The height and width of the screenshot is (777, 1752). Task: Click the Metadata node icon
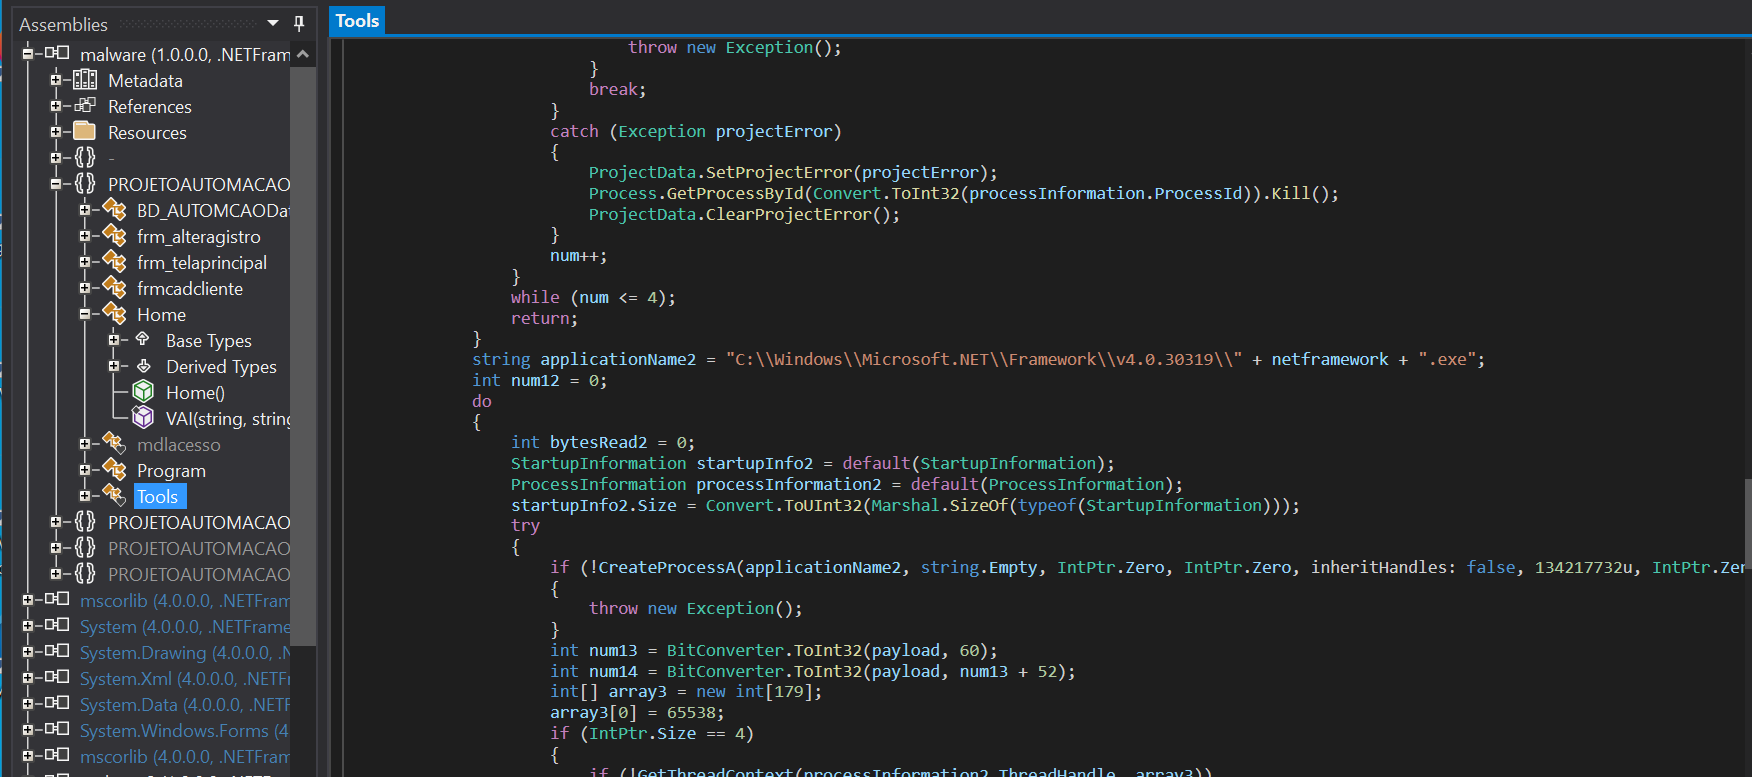(85, 80)
